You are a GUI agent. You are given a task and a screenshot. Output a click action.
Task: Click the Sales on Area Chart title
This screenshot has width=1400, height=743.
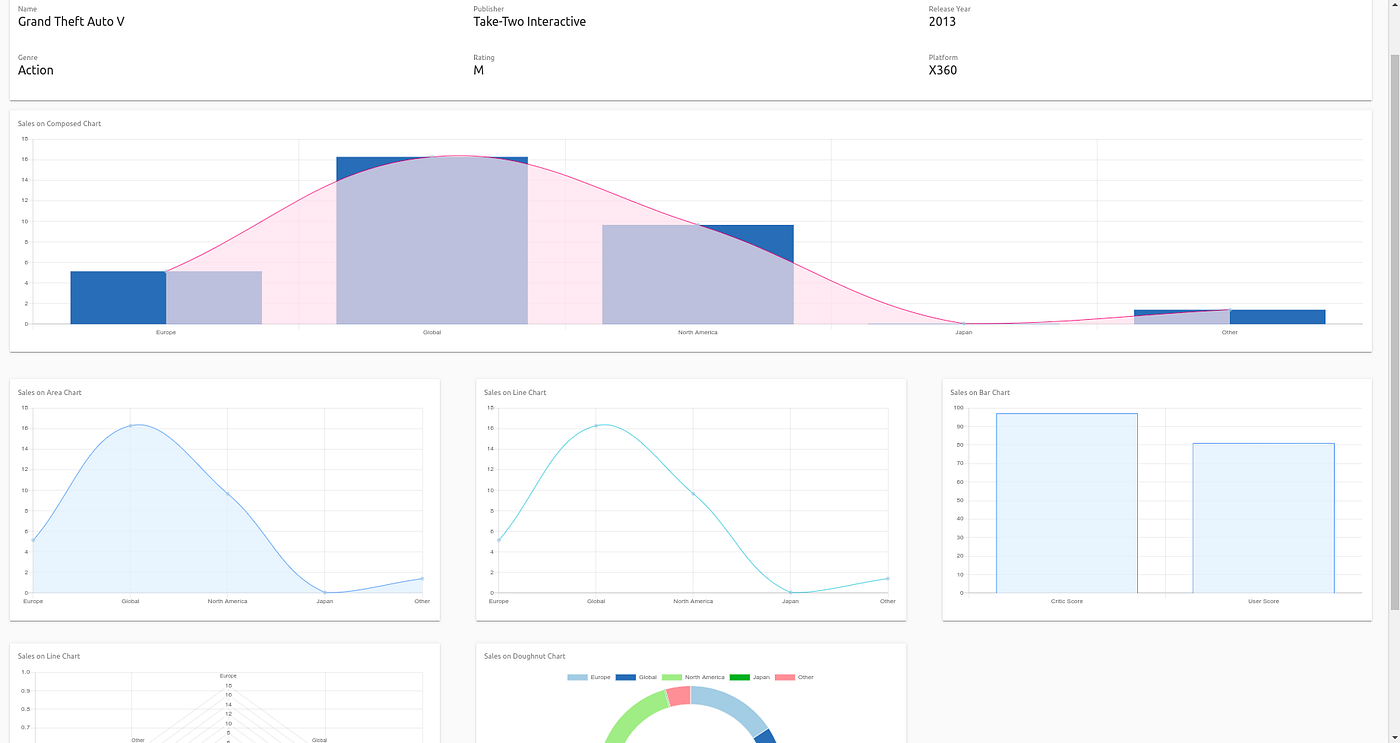(50, 393)
